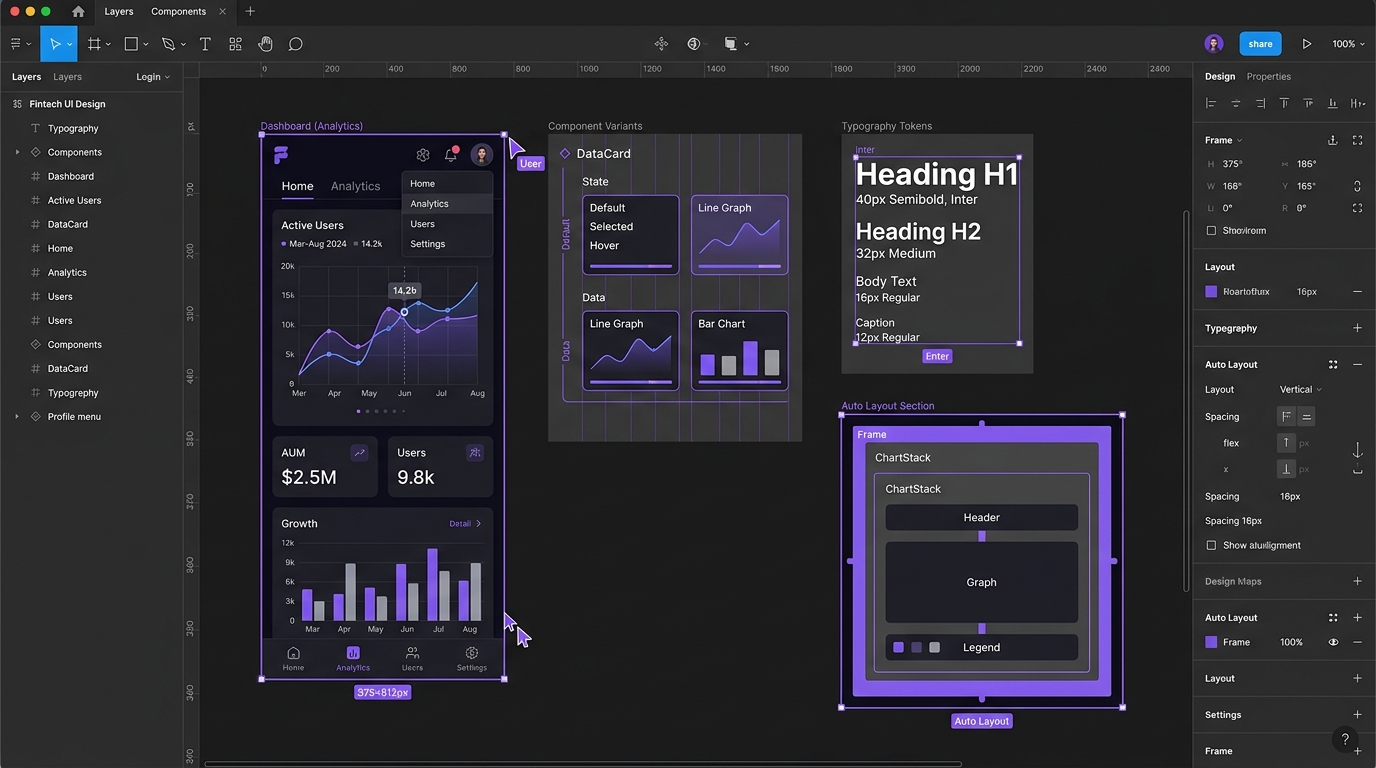
Task: Click the purple Frame fill swatch
Action: click(x=1211, y=642)
